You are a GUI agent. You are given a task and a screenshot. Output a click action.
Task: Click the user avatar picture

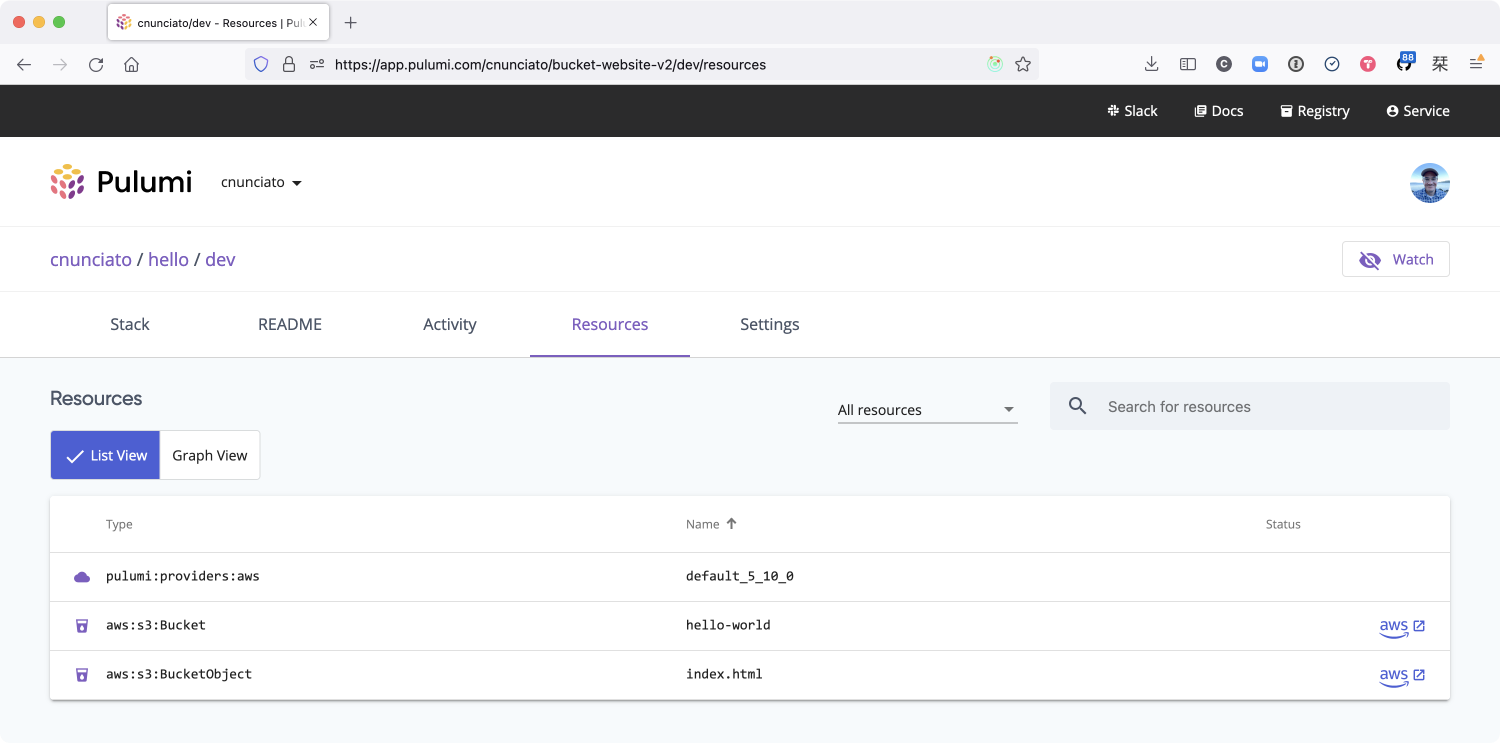[x=1429, y=183]
